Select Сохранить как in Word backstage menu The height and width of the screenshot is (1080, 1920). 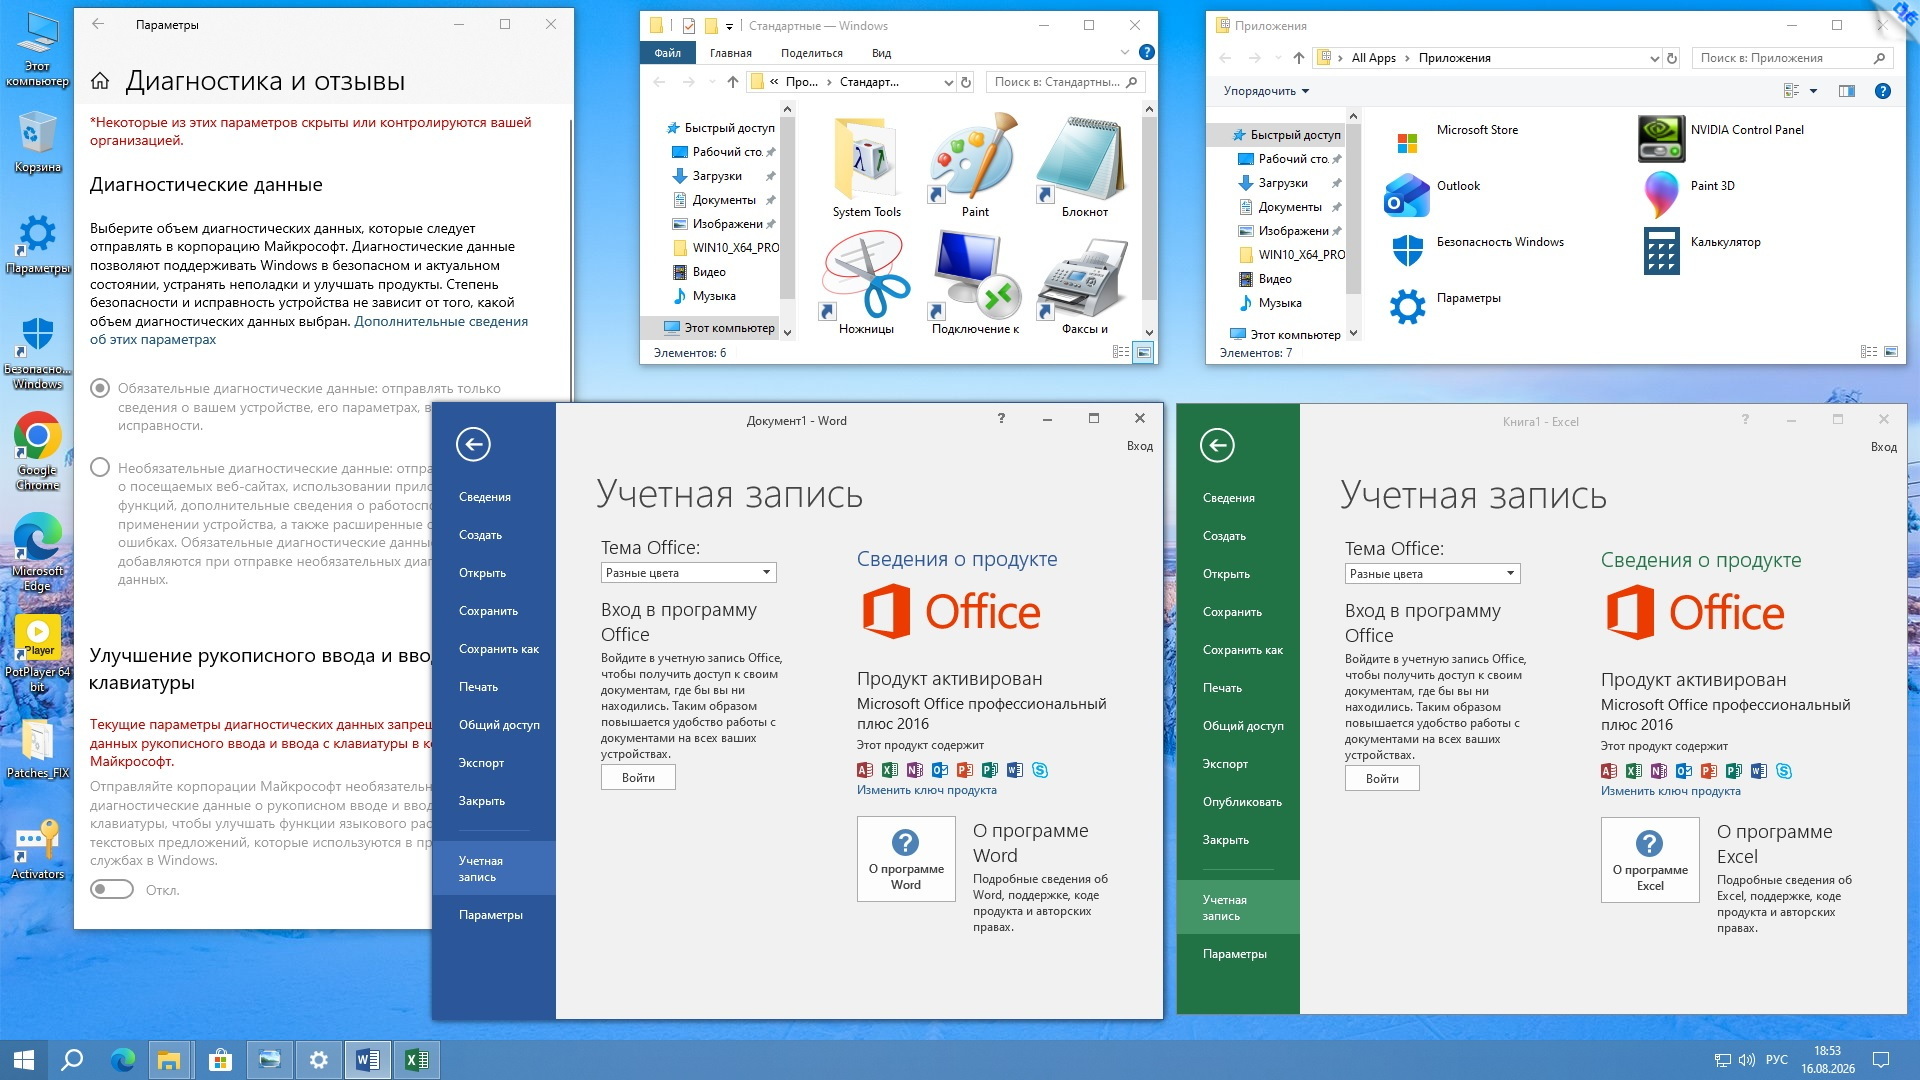point(498,649)
